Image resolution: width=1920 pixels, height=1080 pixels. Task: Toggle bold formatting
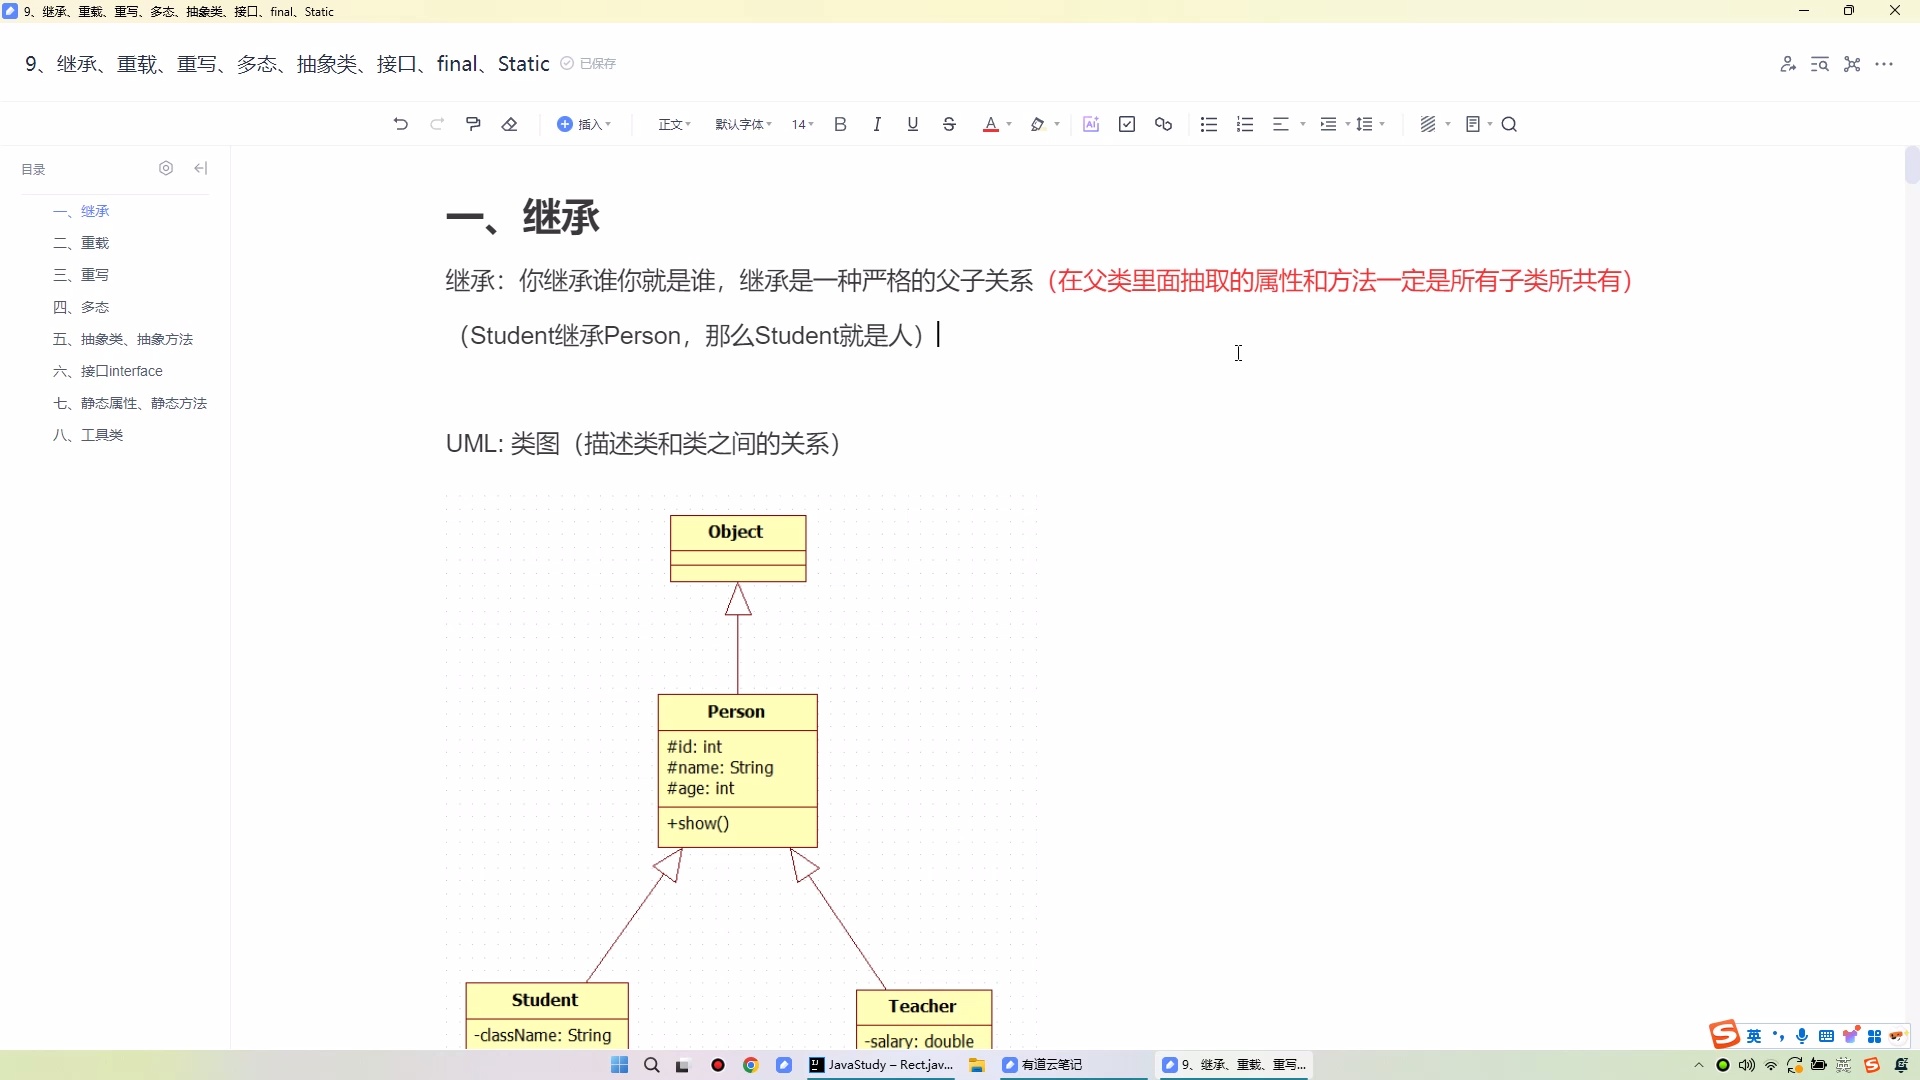[840, 123]
